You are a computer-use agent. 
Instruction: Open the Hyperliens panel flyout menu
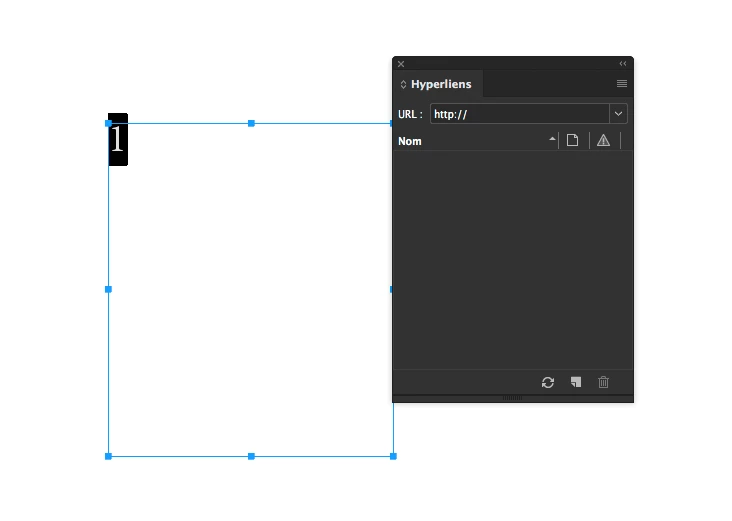(x=622, y=84)
